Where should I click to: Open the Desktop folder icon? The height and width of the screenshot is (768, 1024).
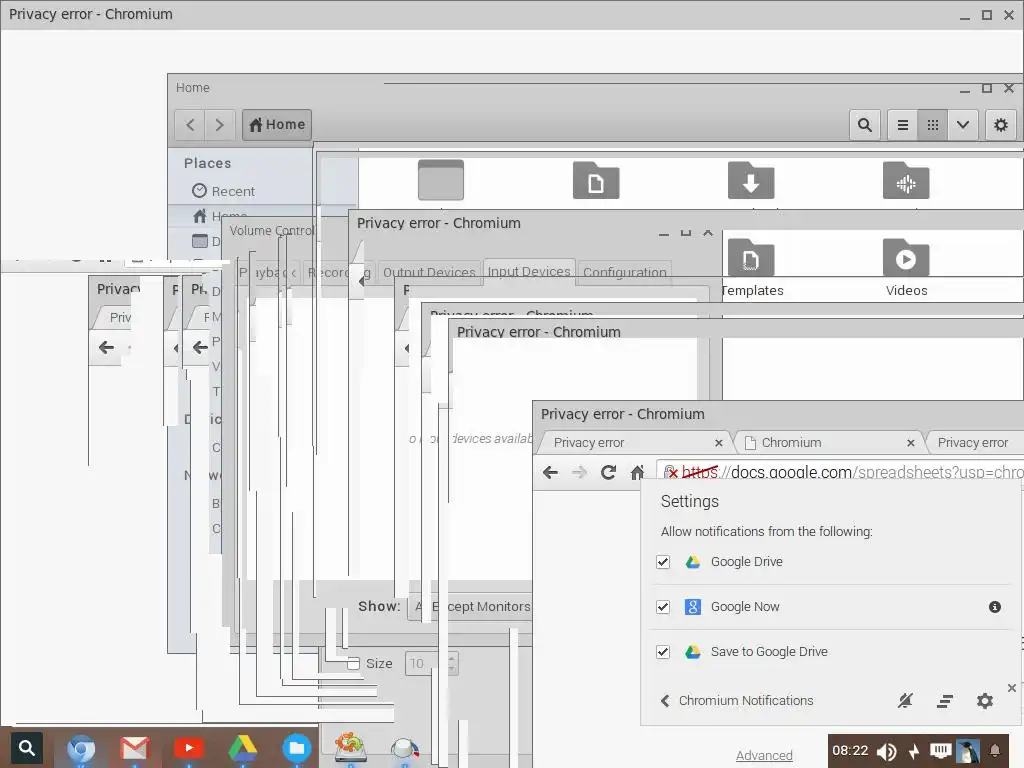[441, 180]
